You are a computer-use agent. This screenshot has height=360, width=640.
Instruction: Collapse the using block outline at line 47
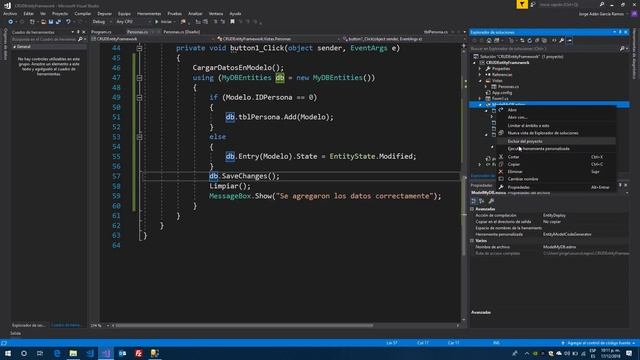139,78
